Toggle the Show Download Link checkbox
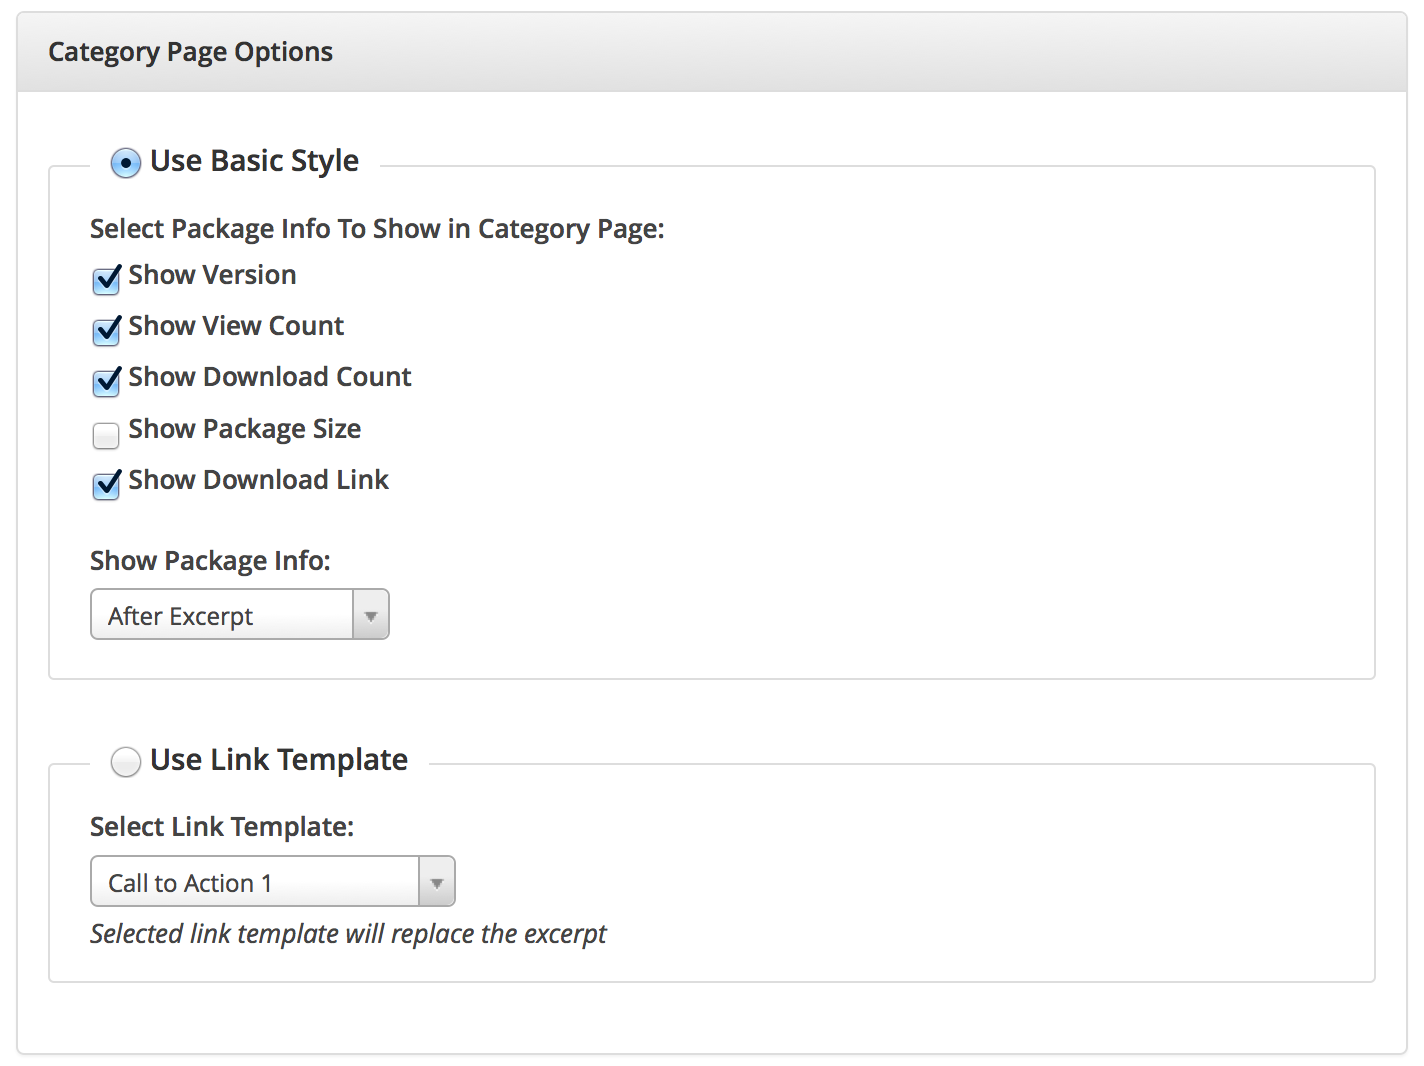The height and width of the screenshot is (1066, 1424). pos(106,486)
